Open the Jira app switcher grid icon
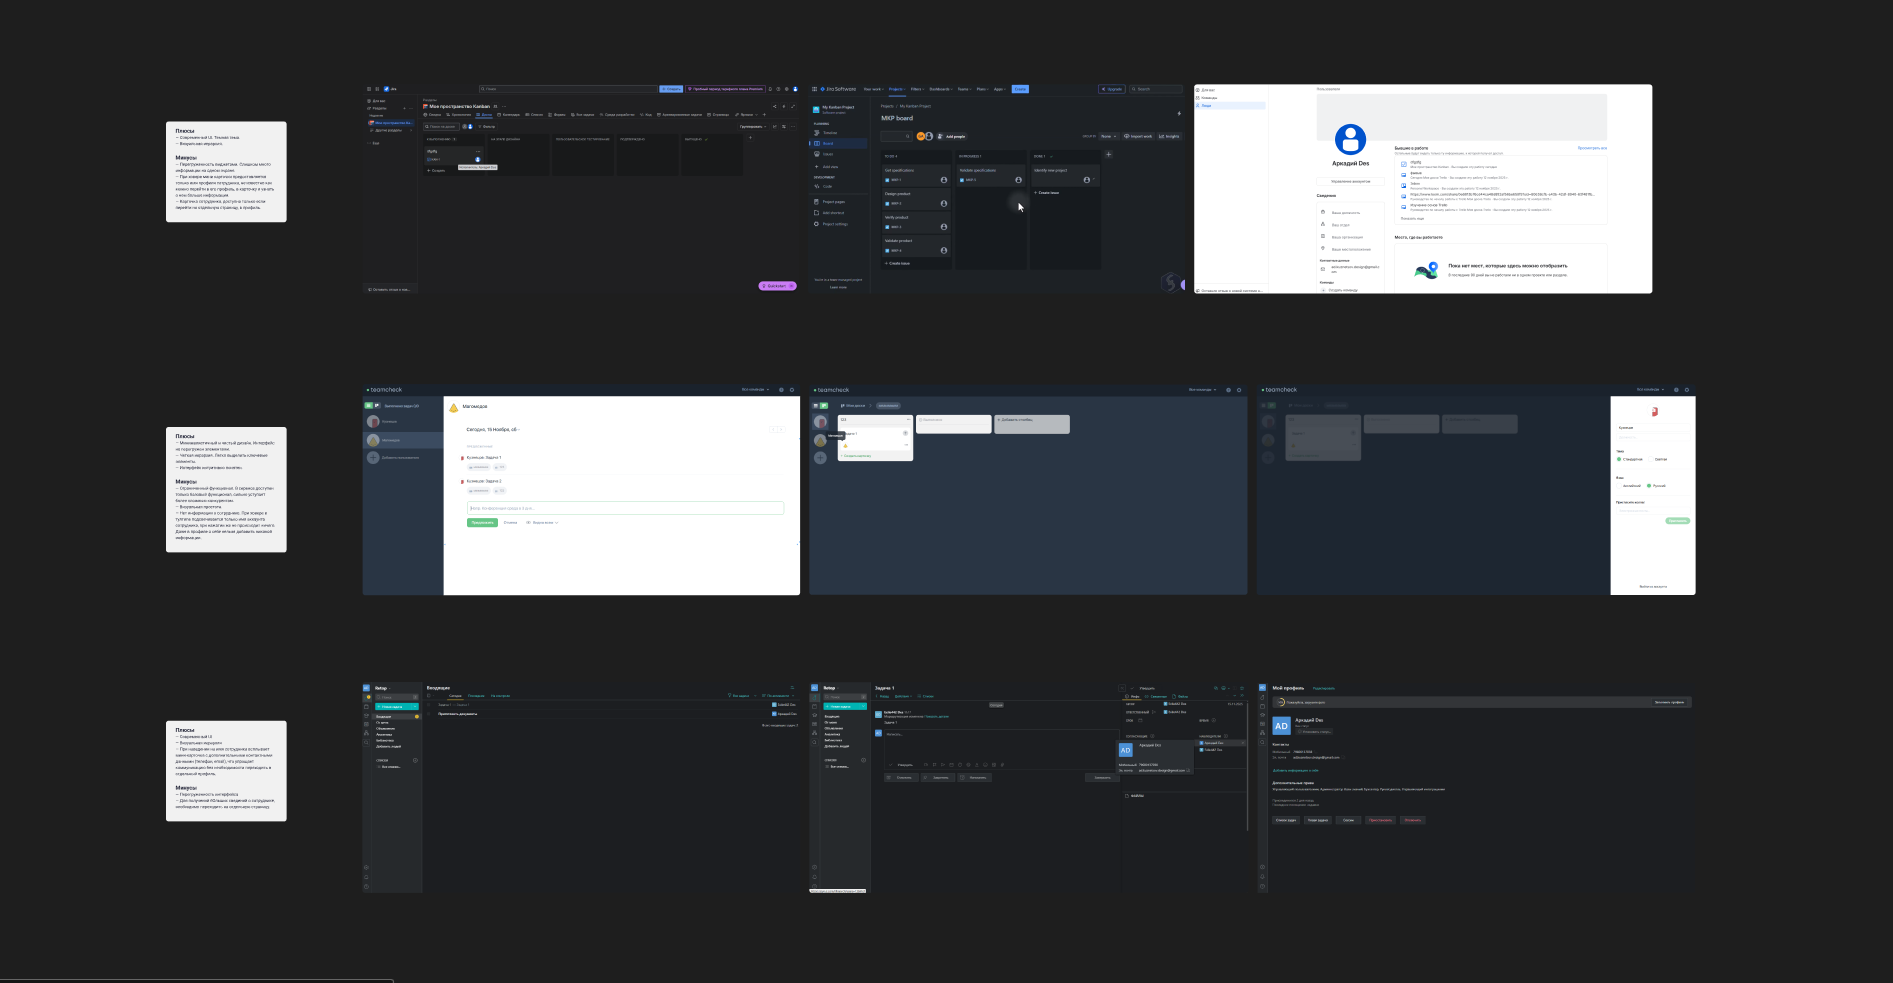Screen dimensions: 1893x983 [814, 89]
